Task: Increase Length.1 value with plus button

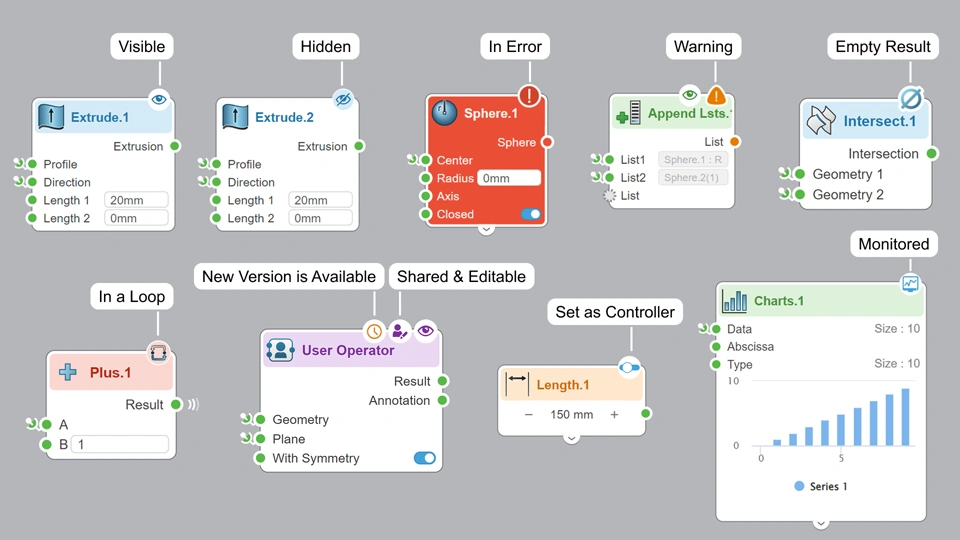Action: (614, 414)
